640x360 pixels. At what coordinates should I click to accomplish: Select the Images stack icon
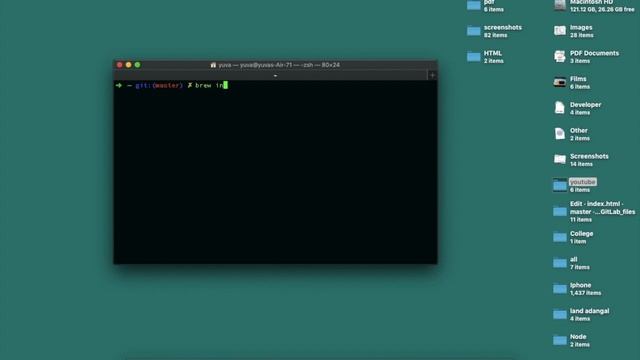tap(560, 31)
